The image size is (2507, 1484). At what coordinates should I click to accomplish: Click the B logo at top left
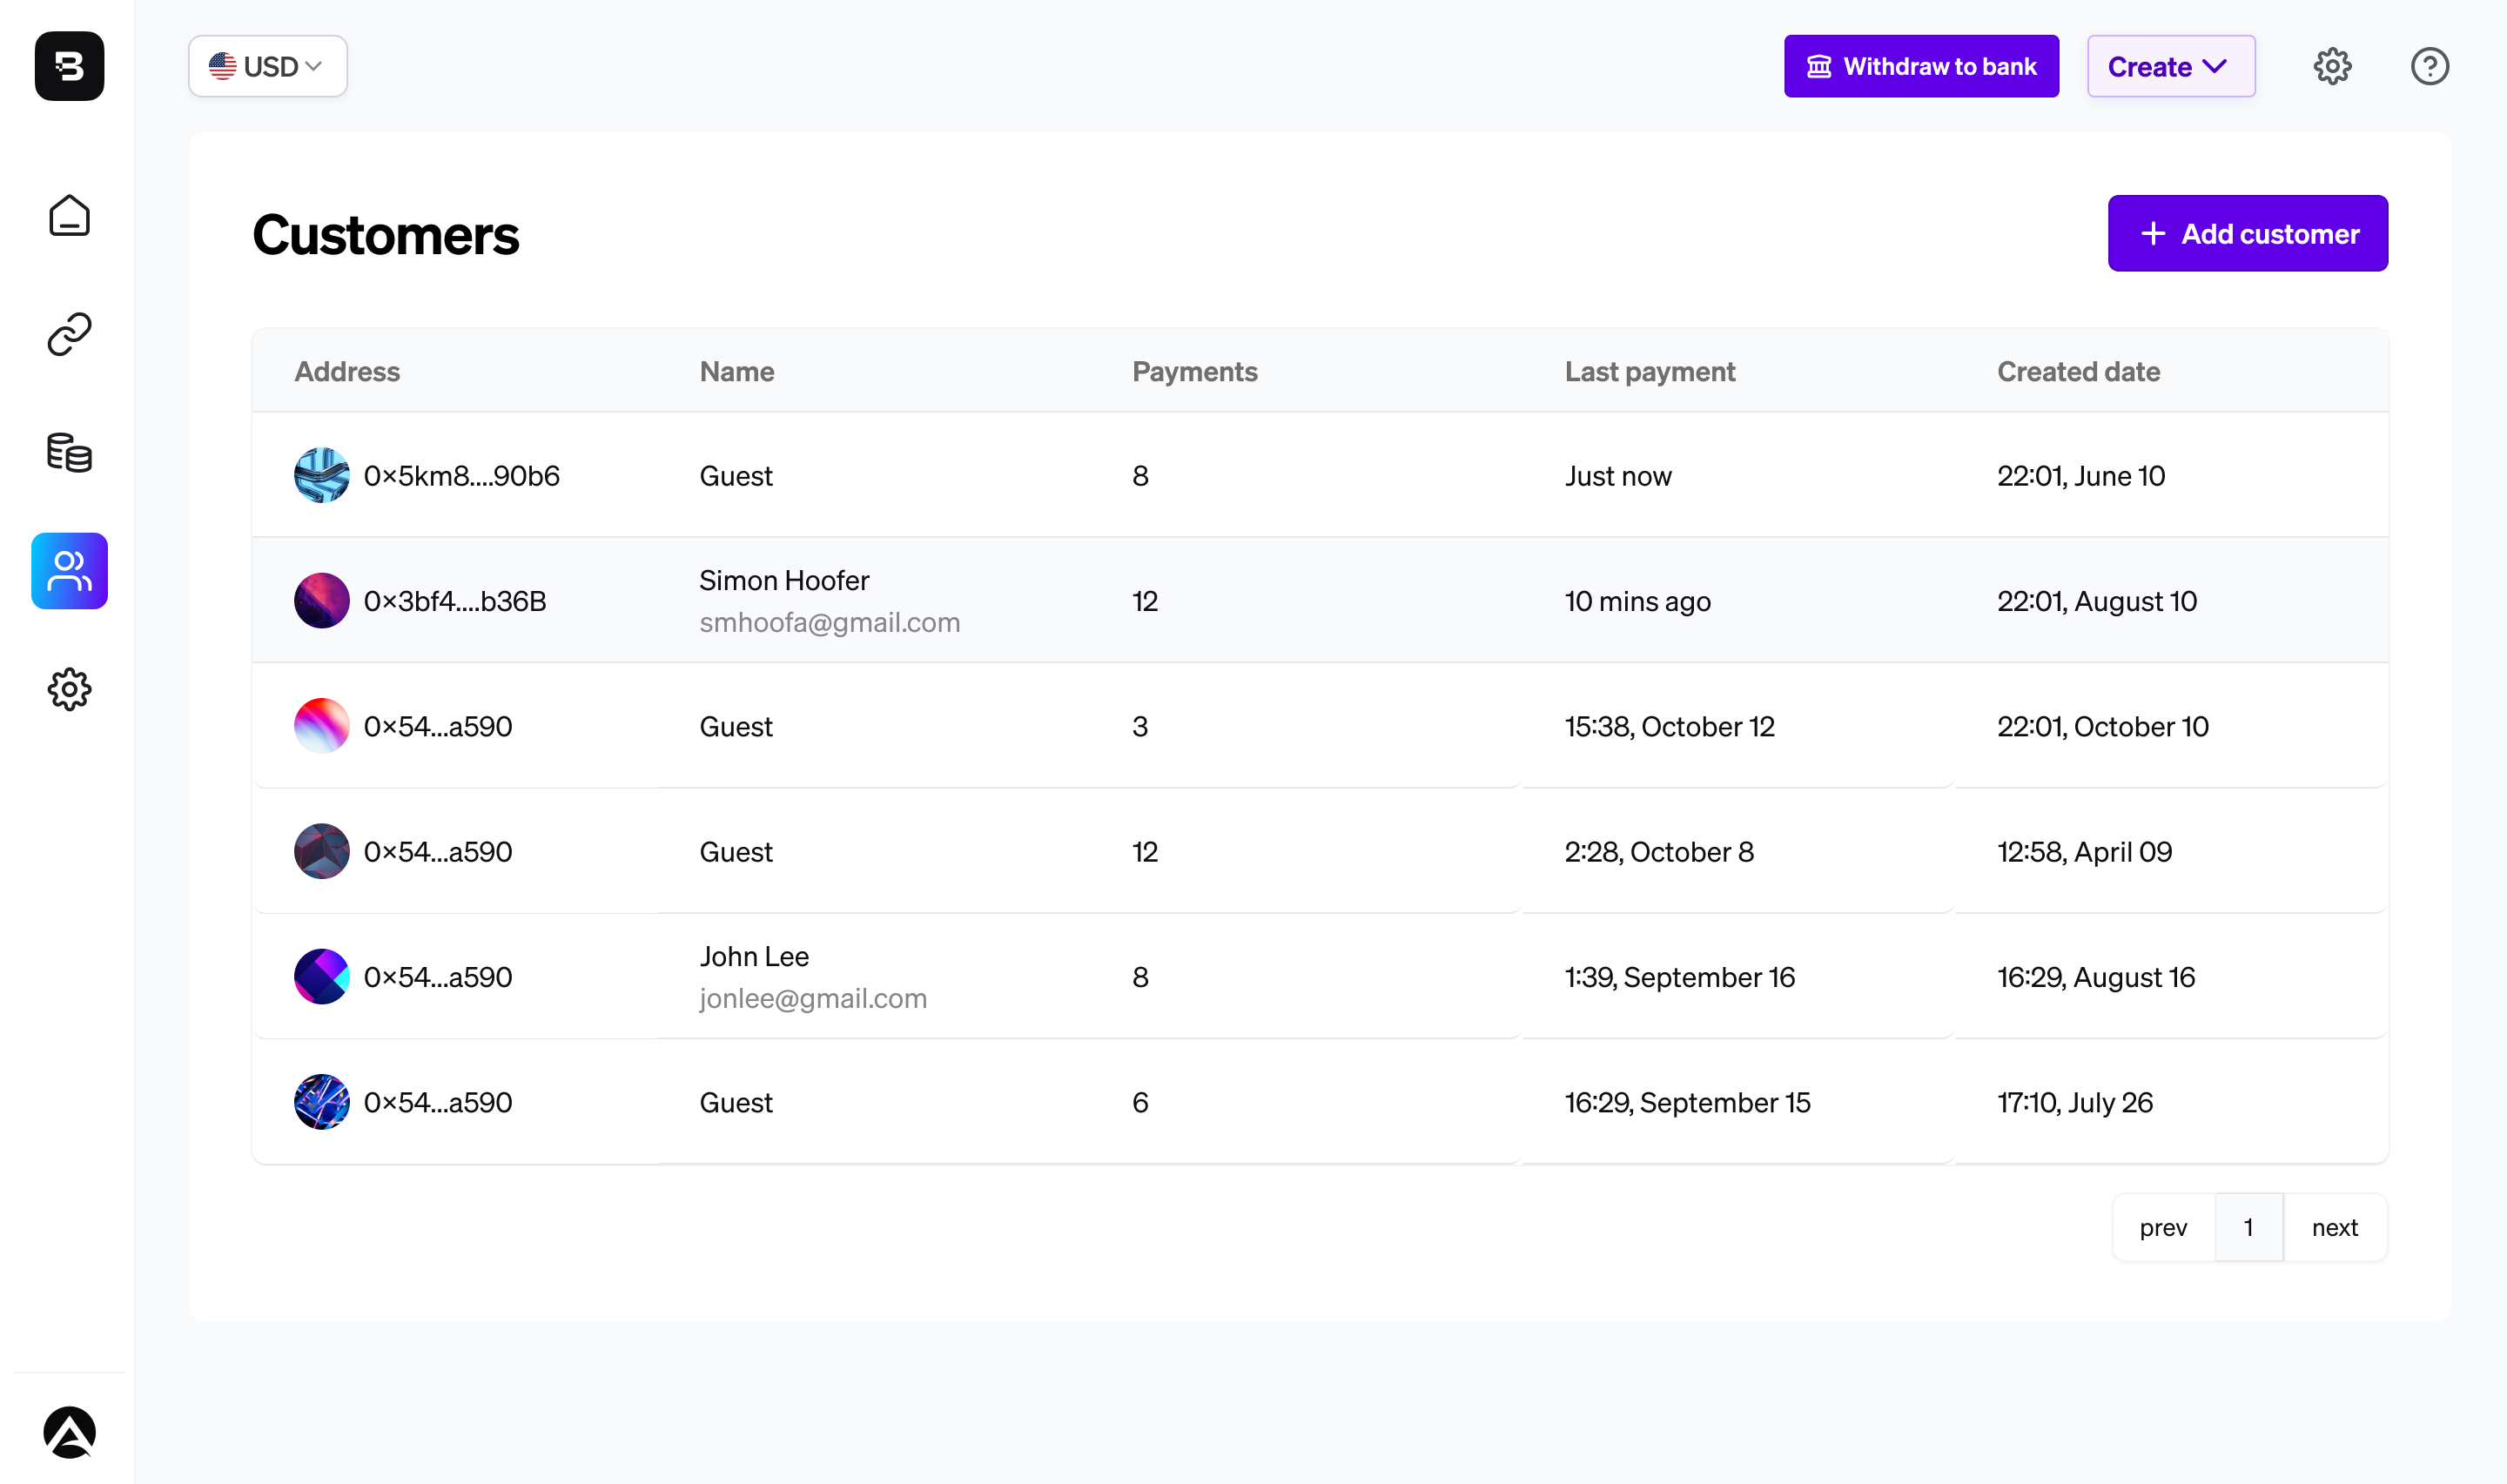click(69, 66)
